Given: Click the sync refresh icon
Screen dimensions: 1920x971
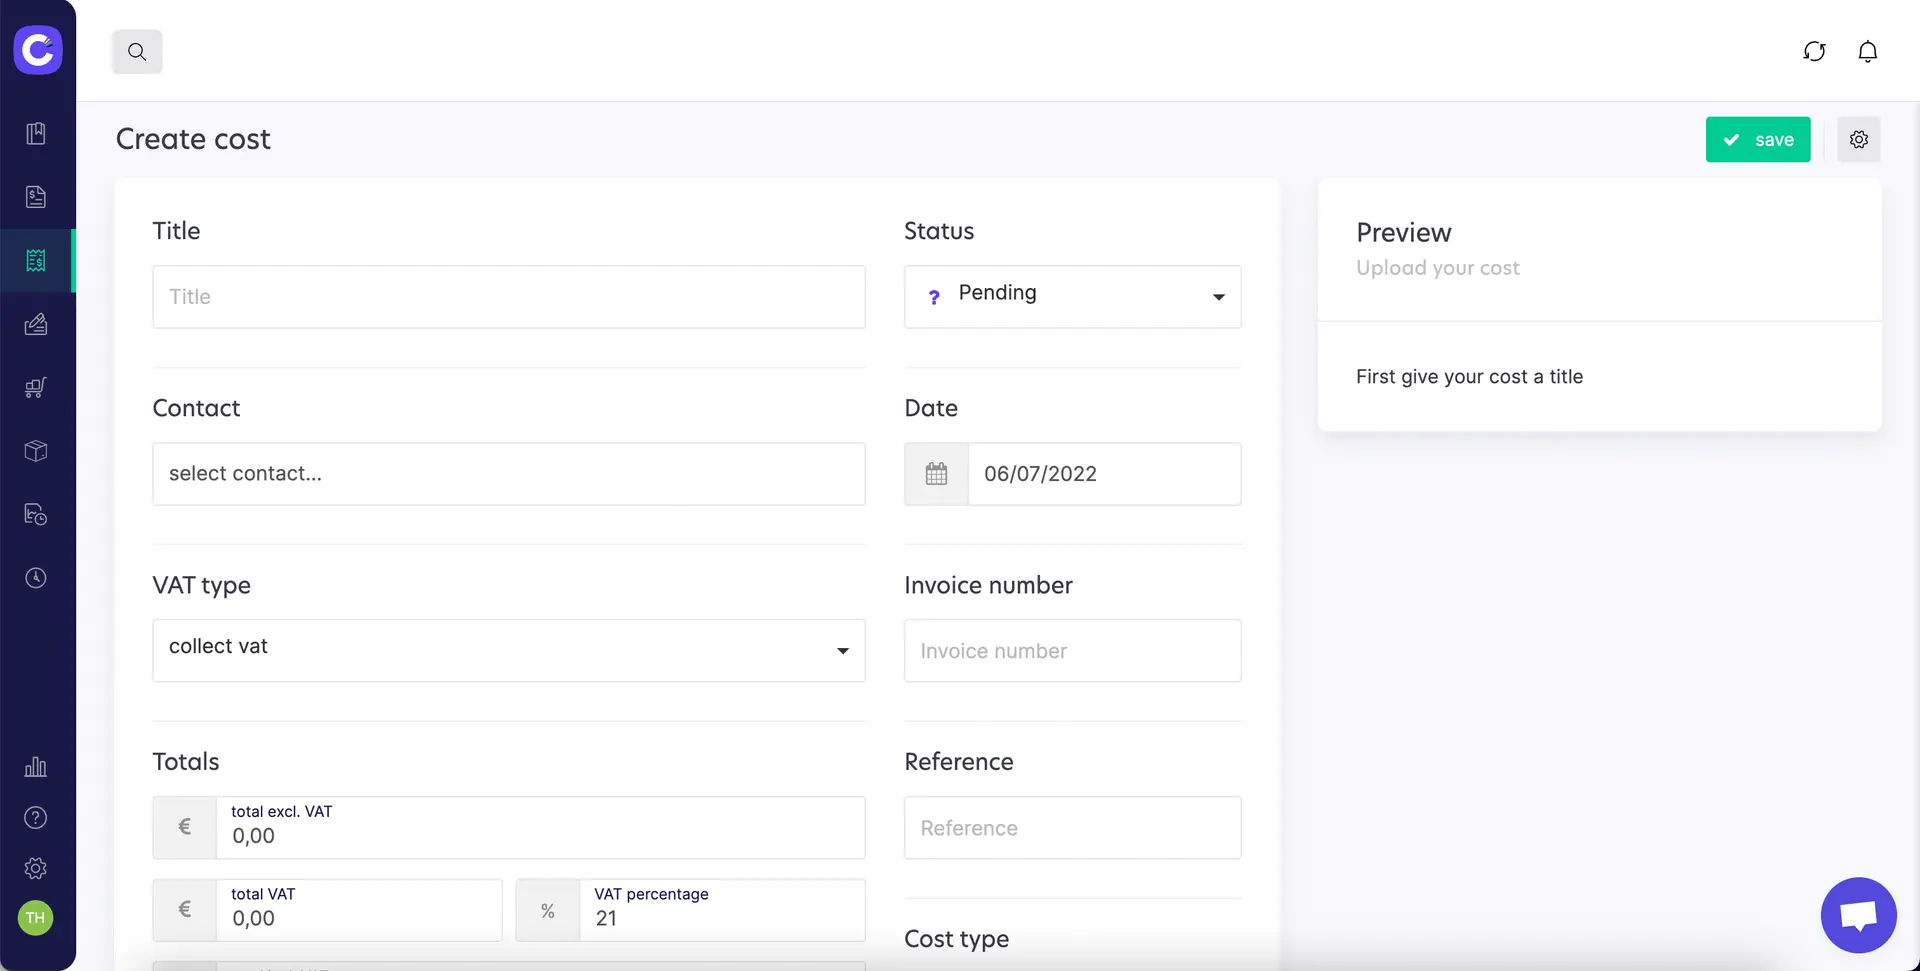Looking at the screenshot, I should click(1814, 52).
